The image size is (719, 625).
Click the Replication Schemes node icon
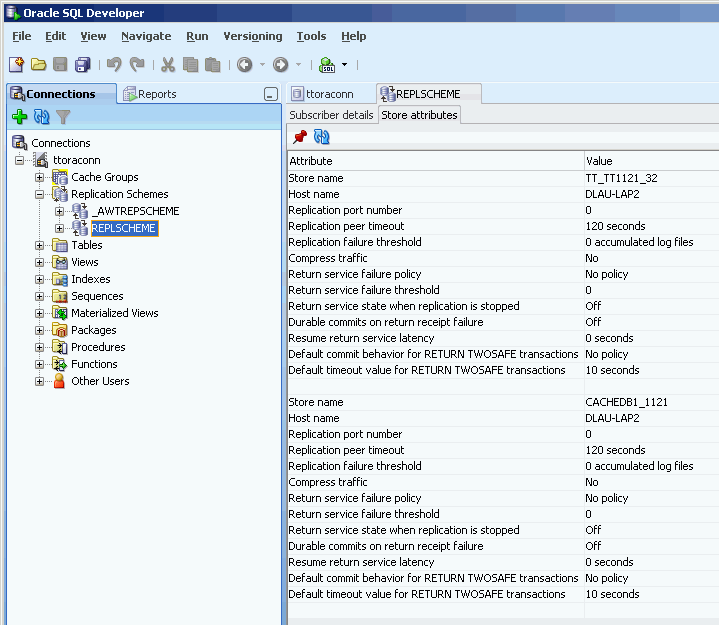(60, 194)
